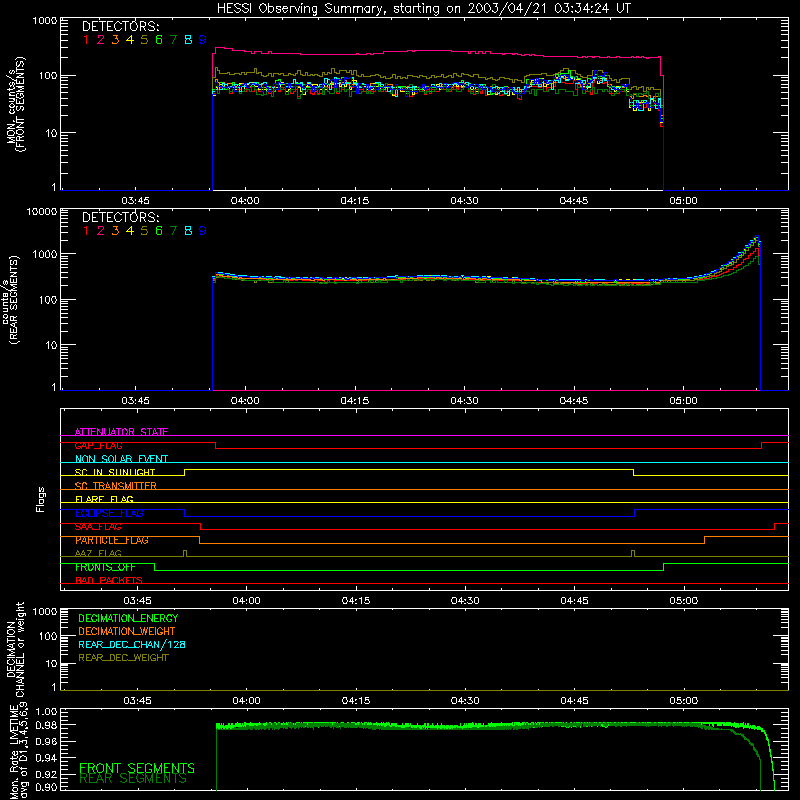
Task: Click the PARTICLE_FLAG label
Action: (x=112, y=540)
